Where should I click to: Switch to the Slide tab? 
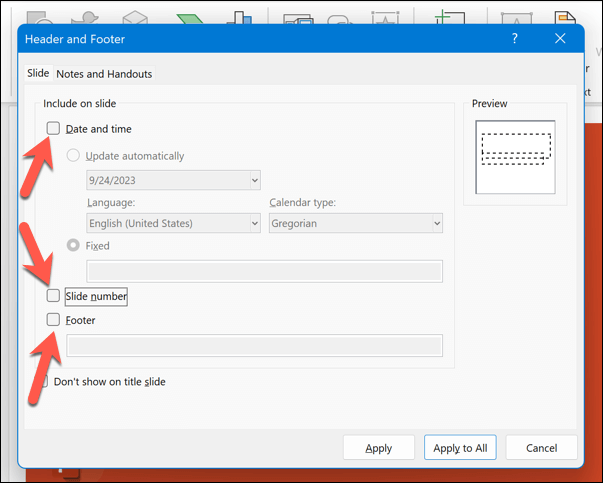[38, 73]
